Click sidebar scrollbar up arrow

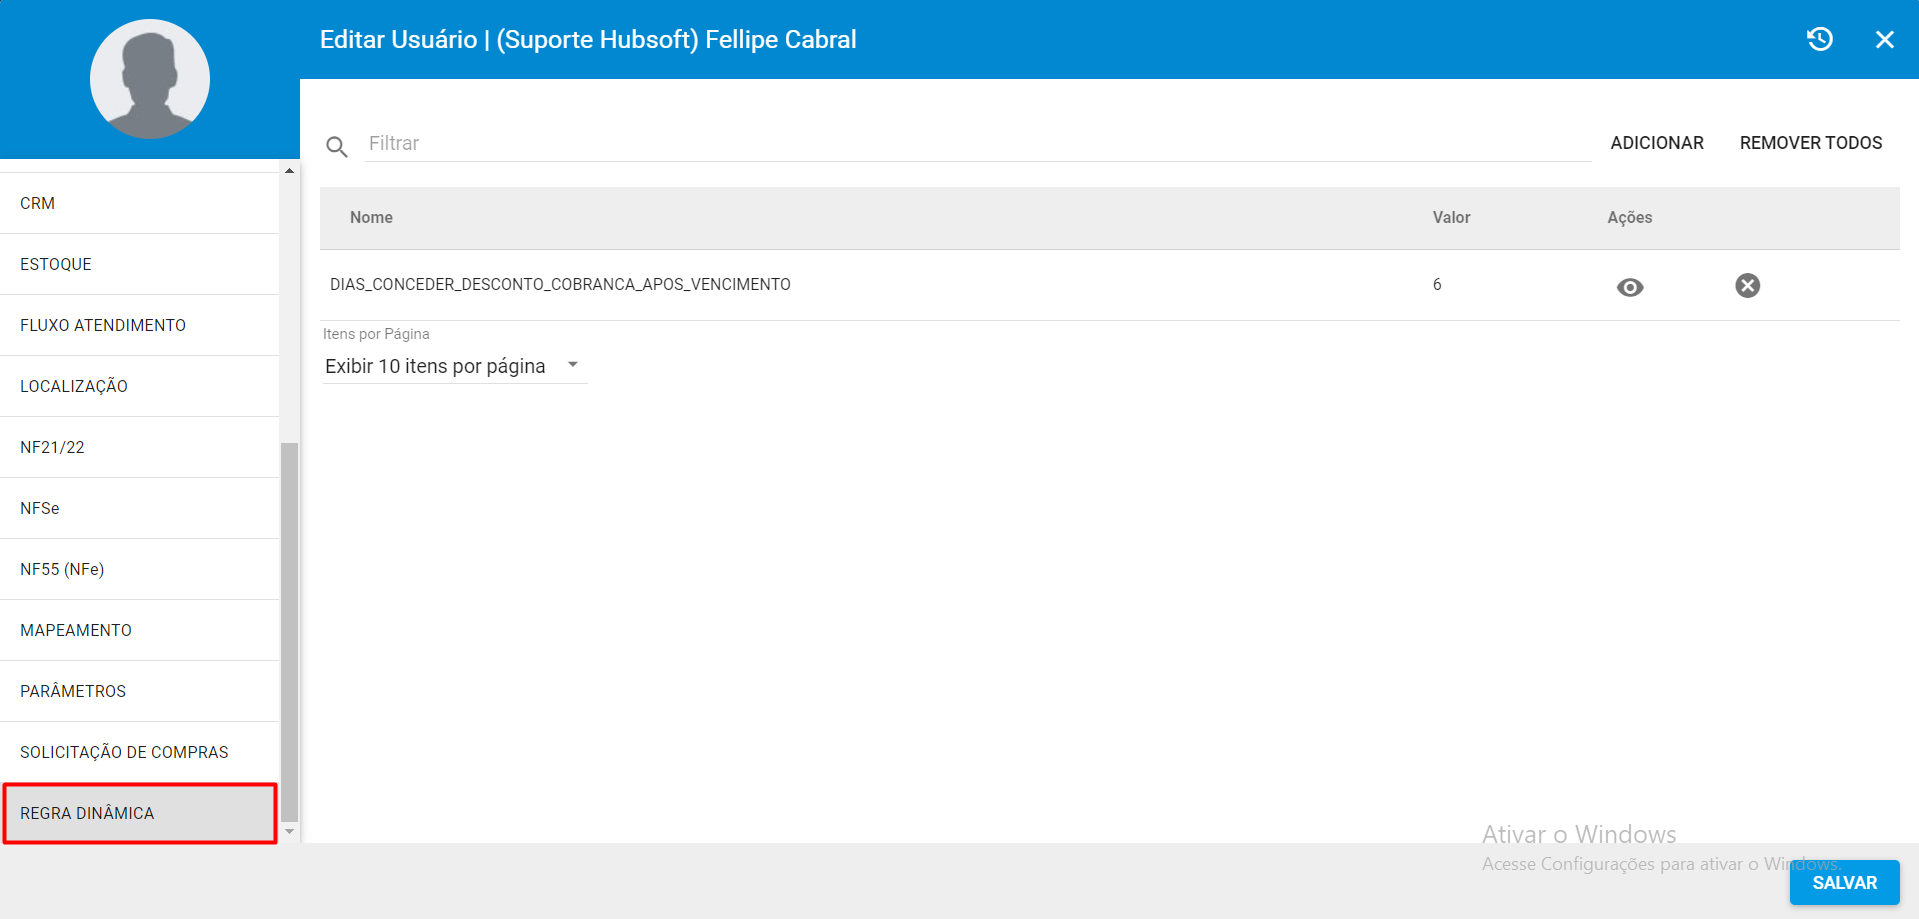289,171
